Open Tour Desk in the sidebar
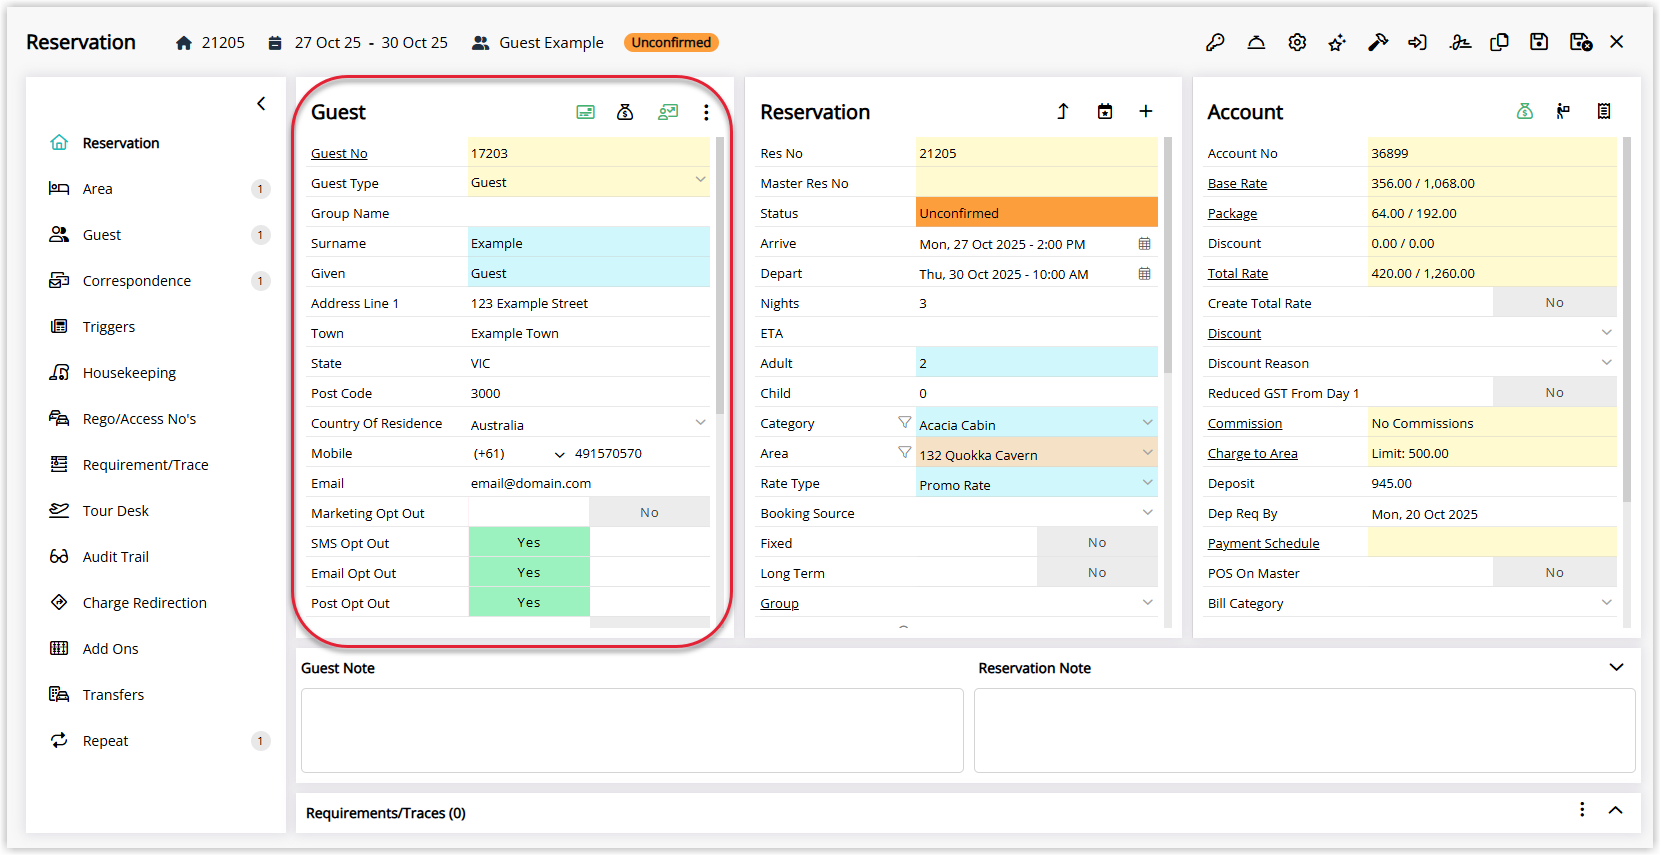Screen dimensions: 1661x856 point(158,511)
